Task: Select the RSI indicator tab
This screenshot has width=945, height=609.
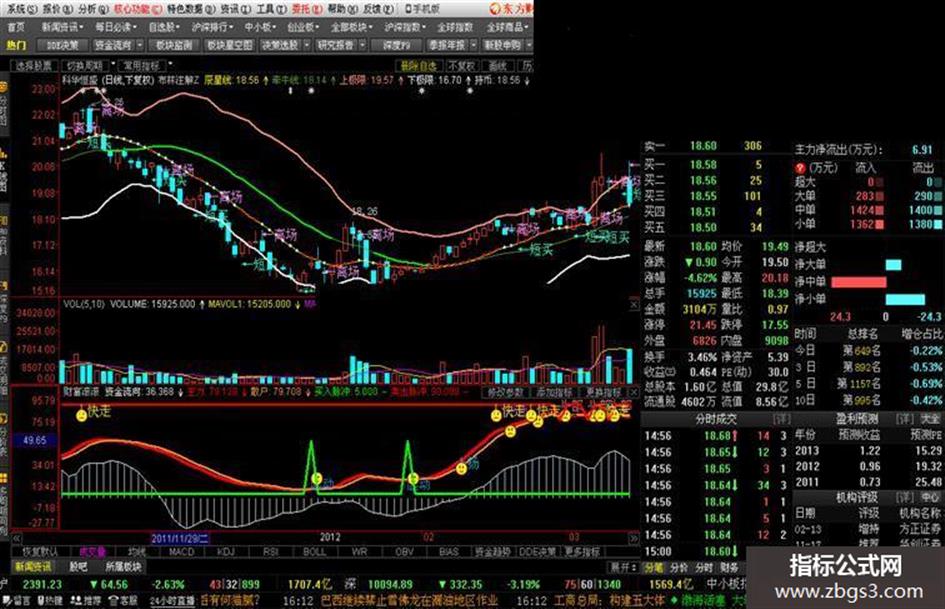Action: (271, 552)
